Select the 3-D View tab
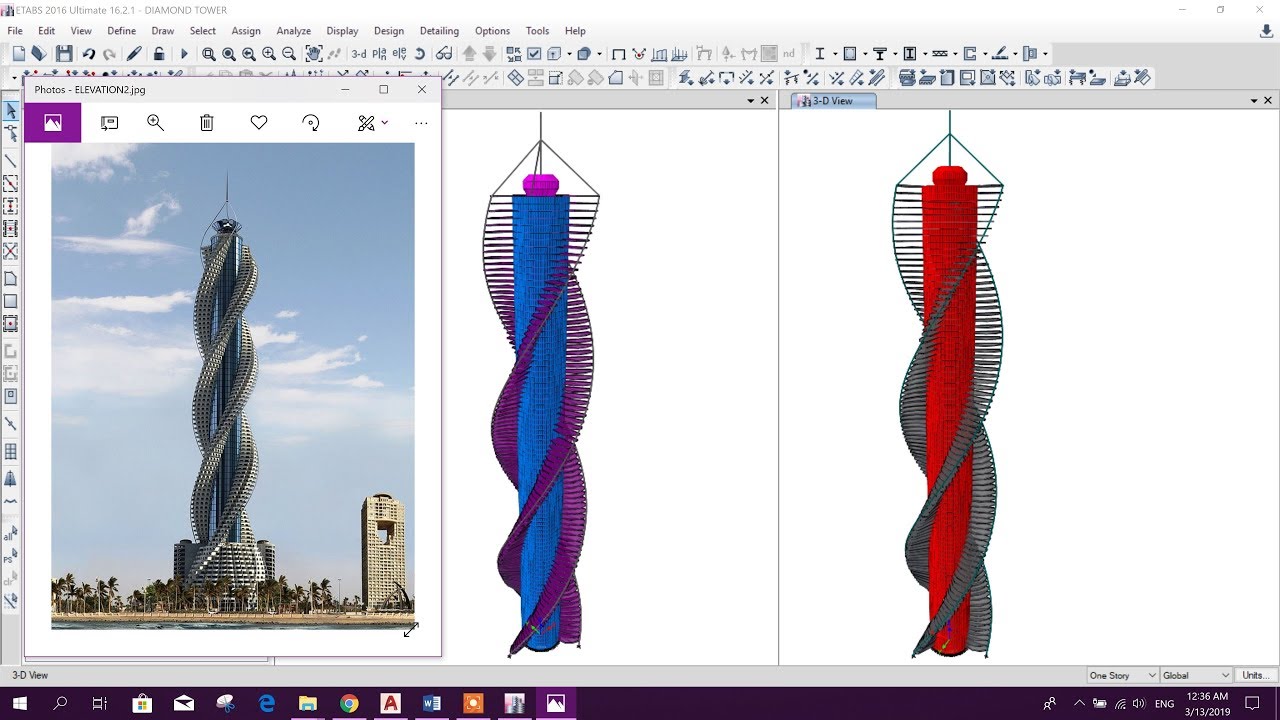 point(833,101)
